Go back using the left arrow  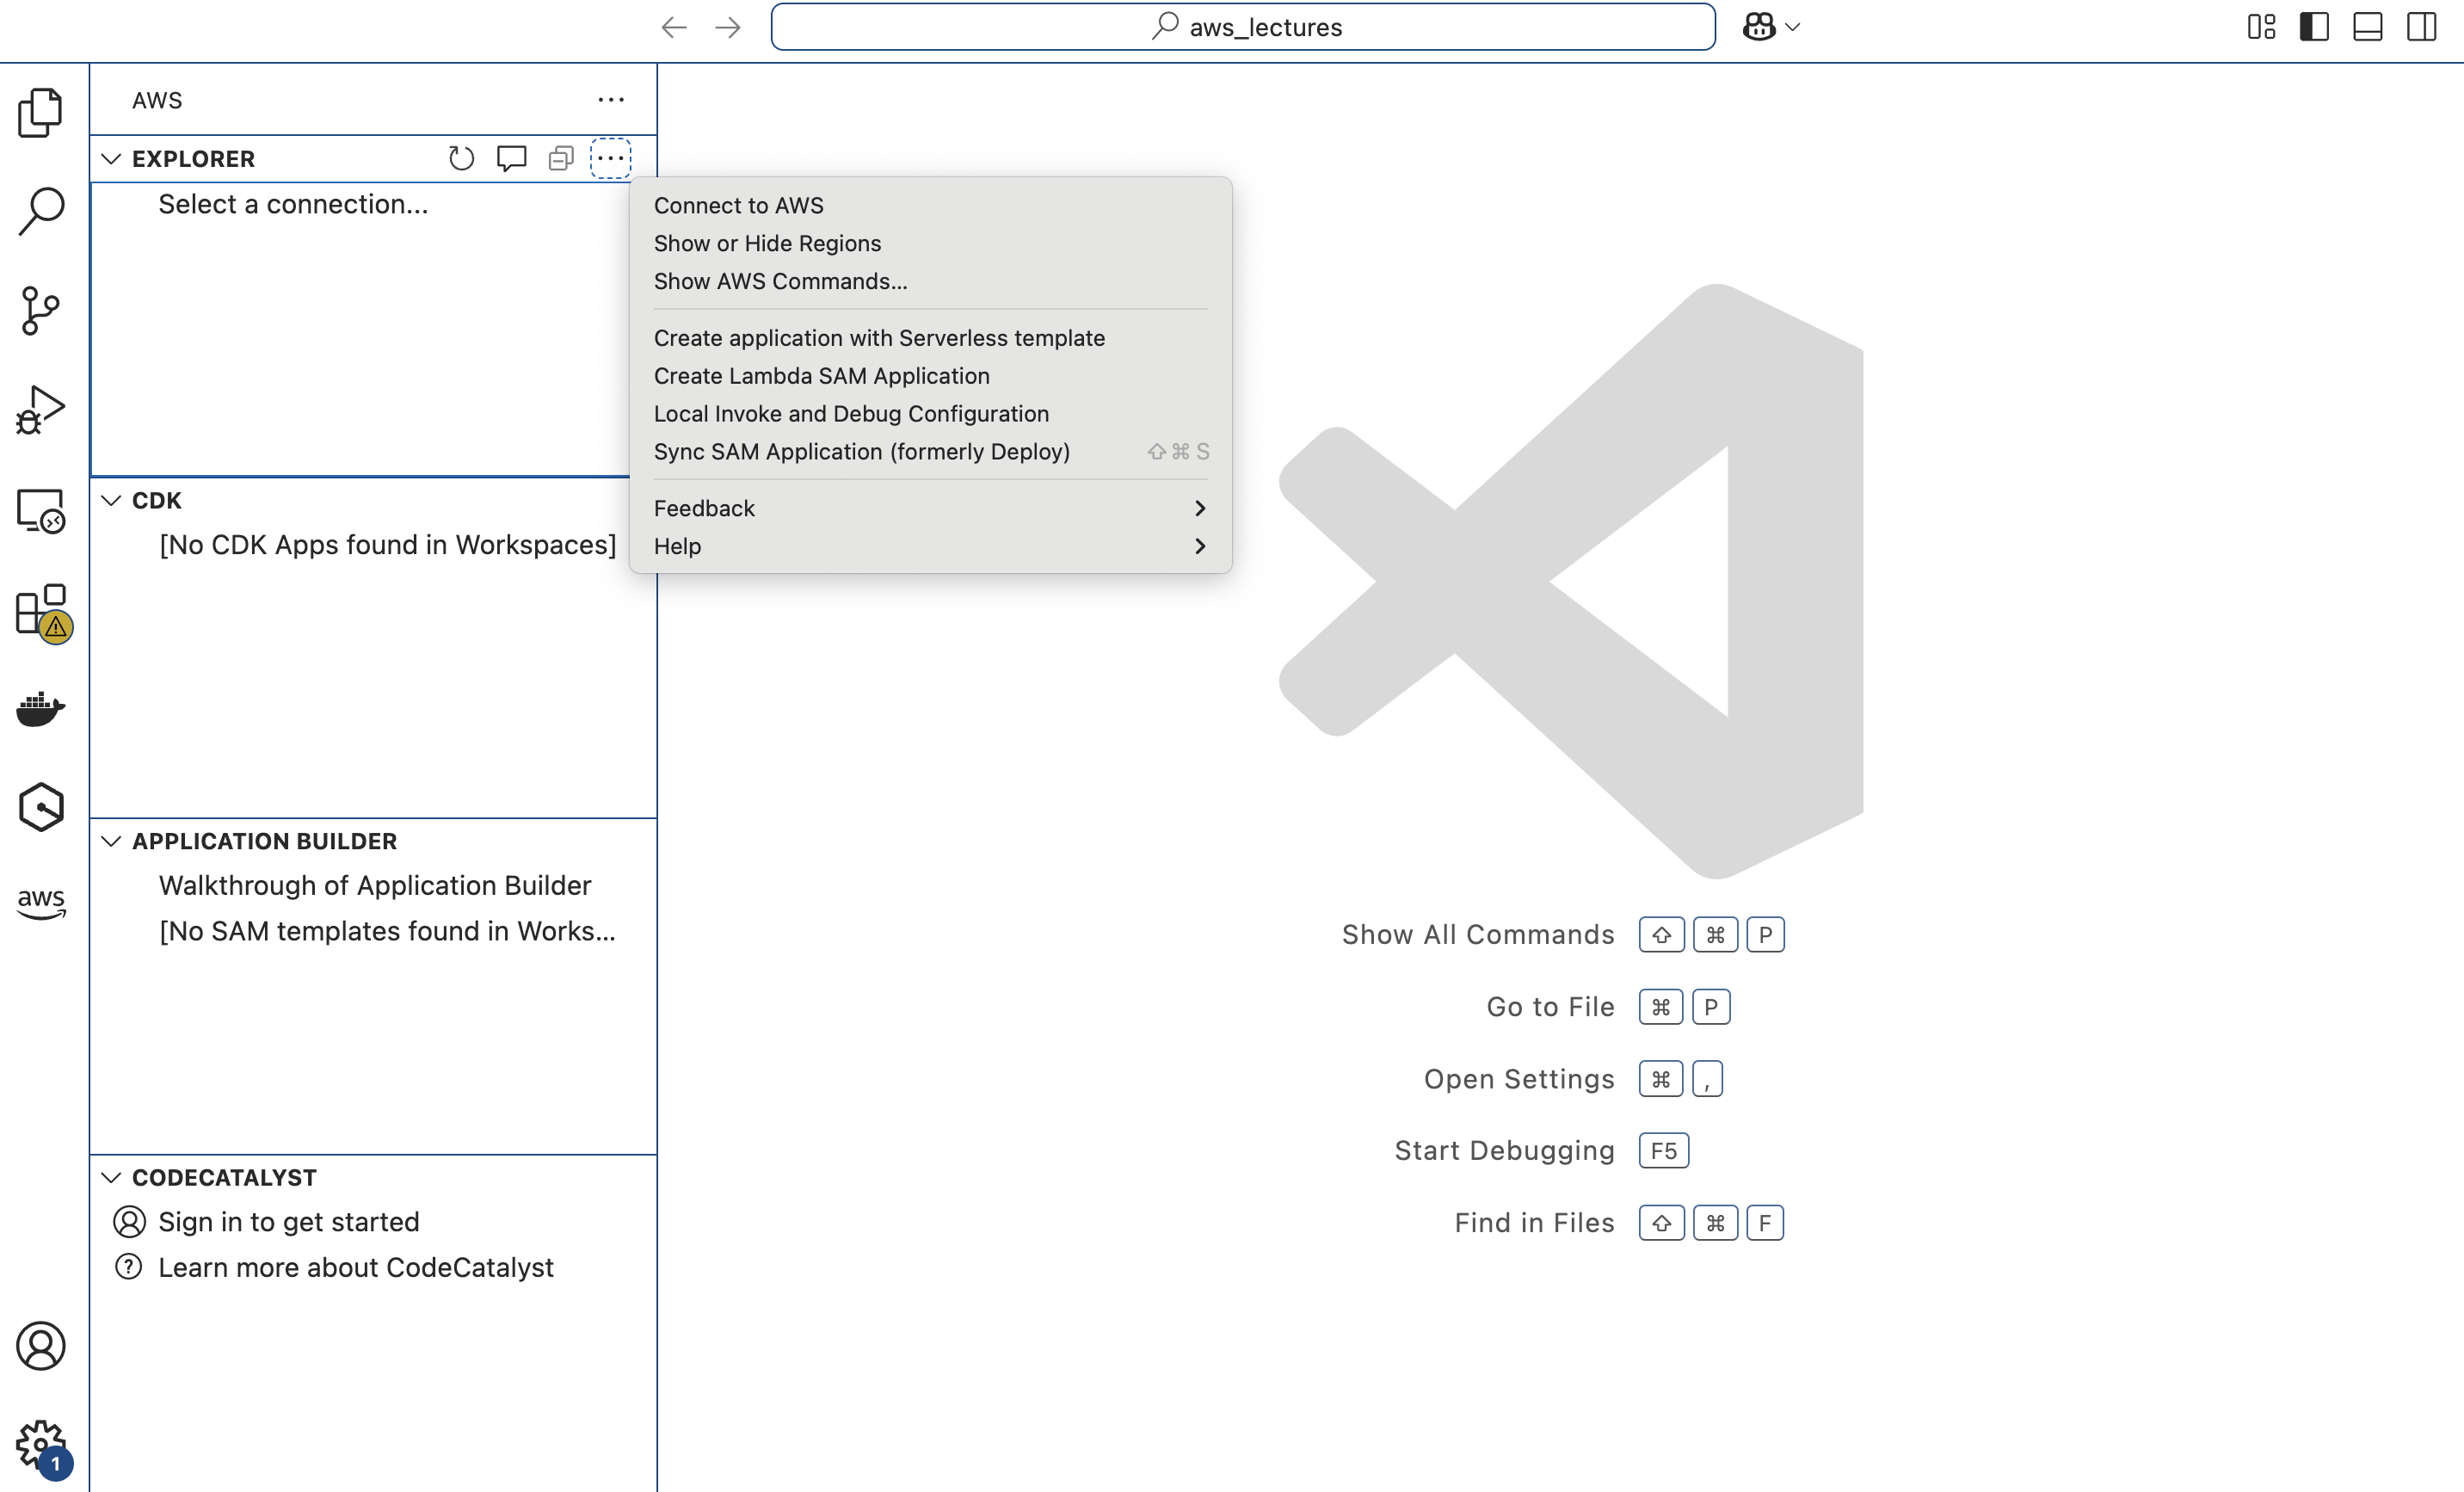(674, 27)
